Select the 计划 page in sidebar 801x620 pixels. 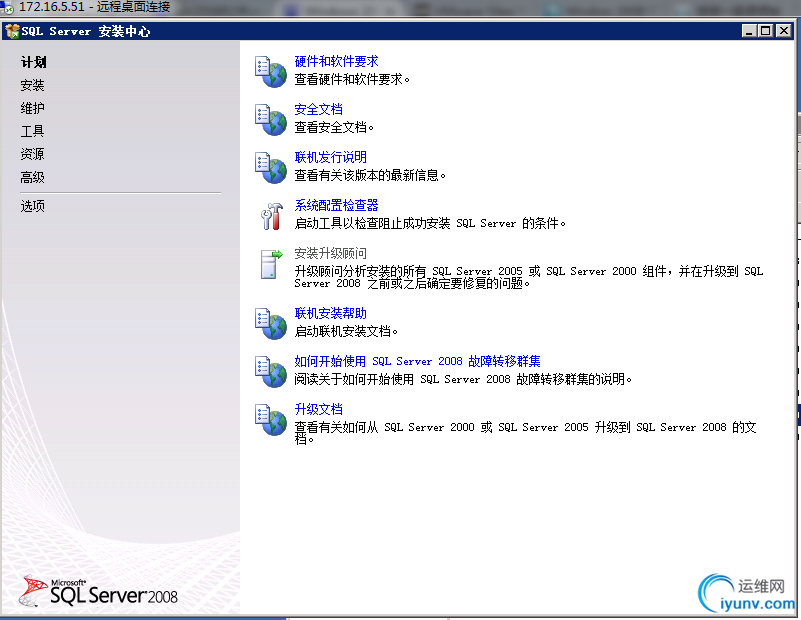point(33,62)
